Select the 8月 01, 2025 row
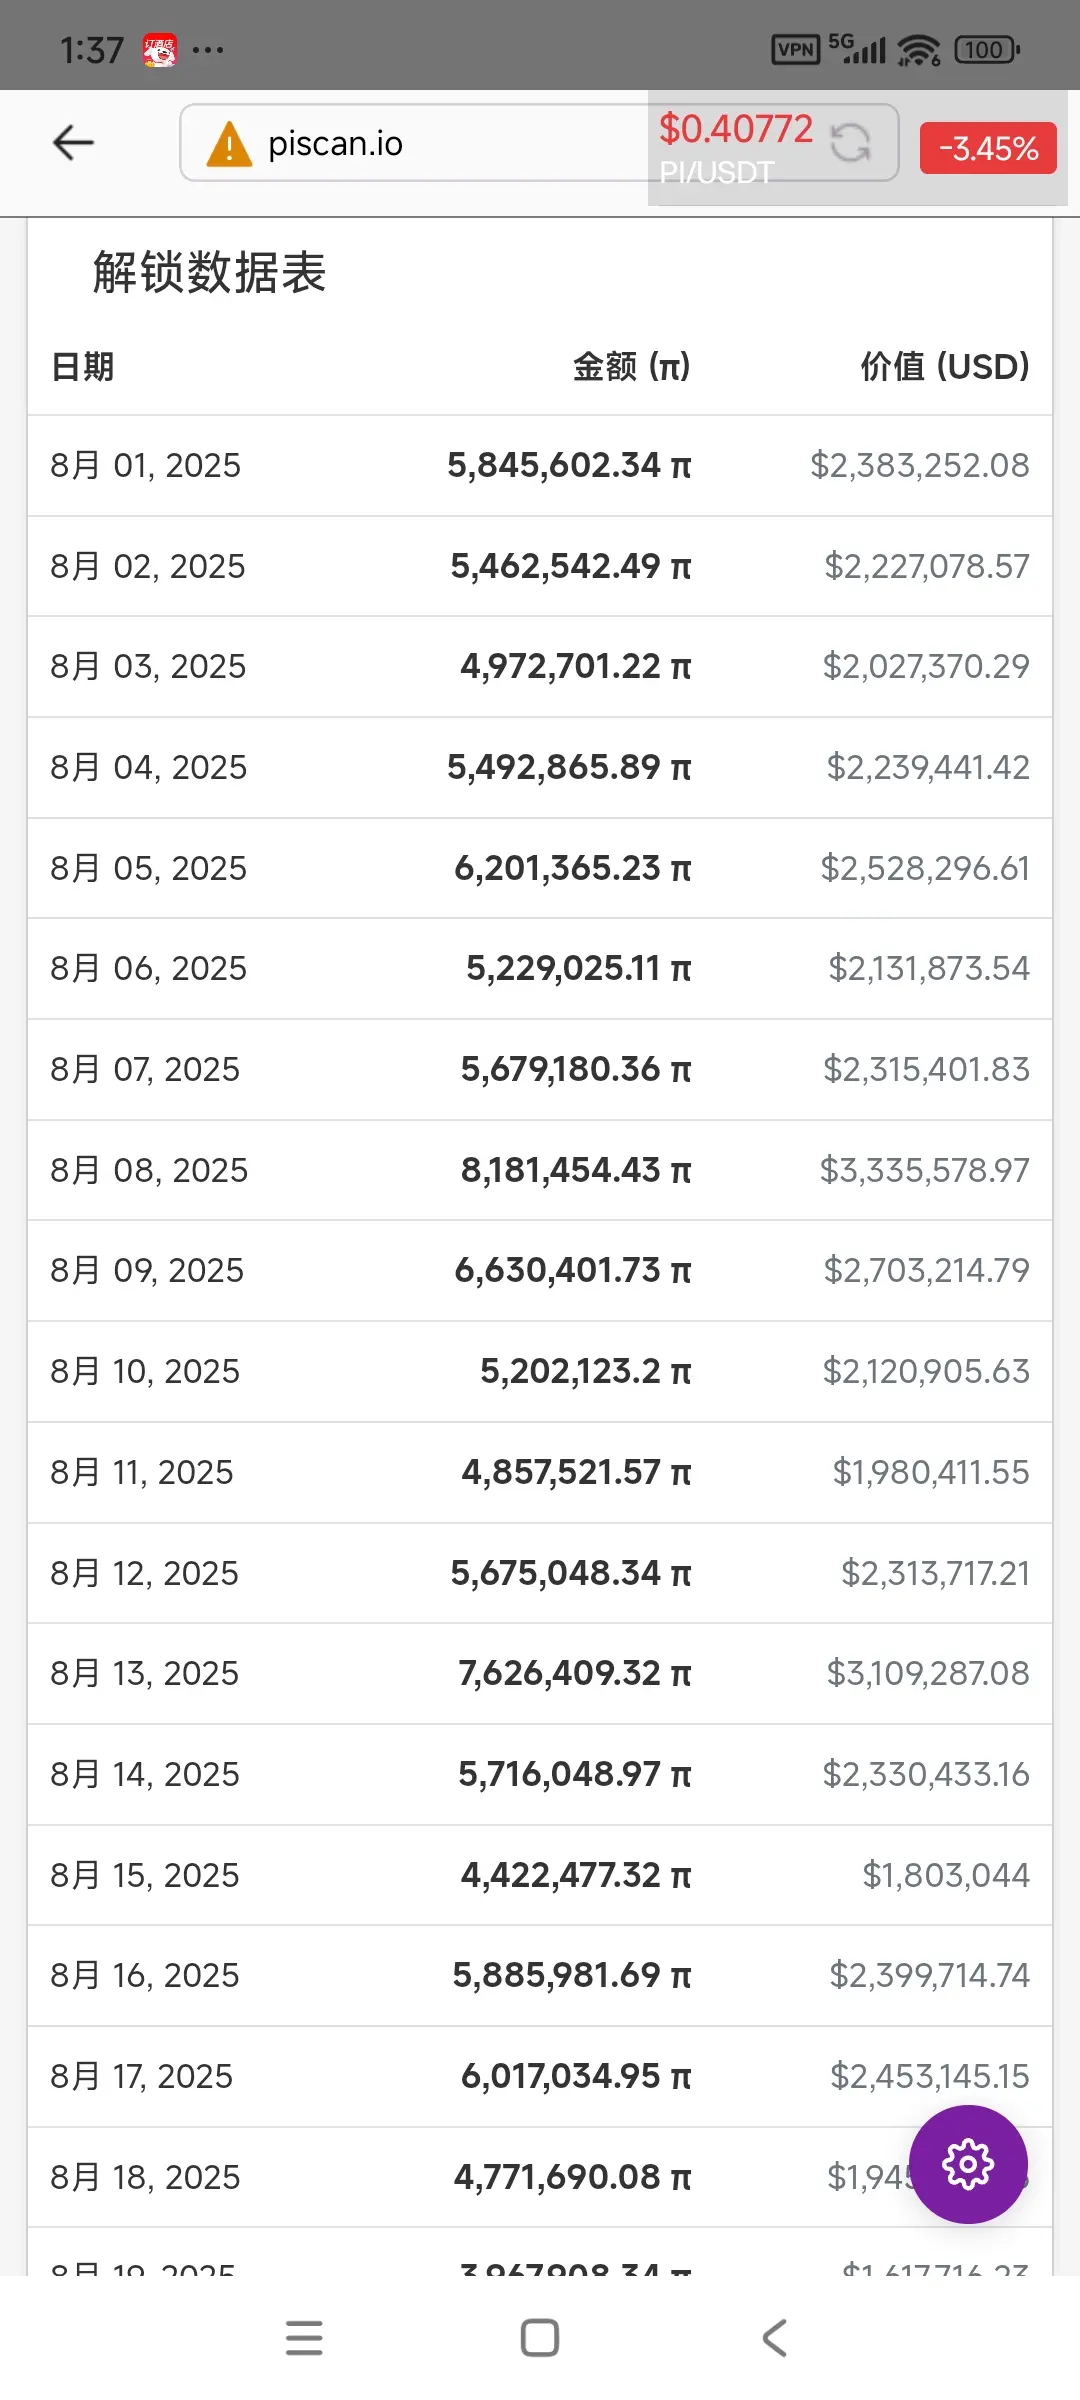This screenshot has width=1080, height=2400. click(x=540, y=466)
